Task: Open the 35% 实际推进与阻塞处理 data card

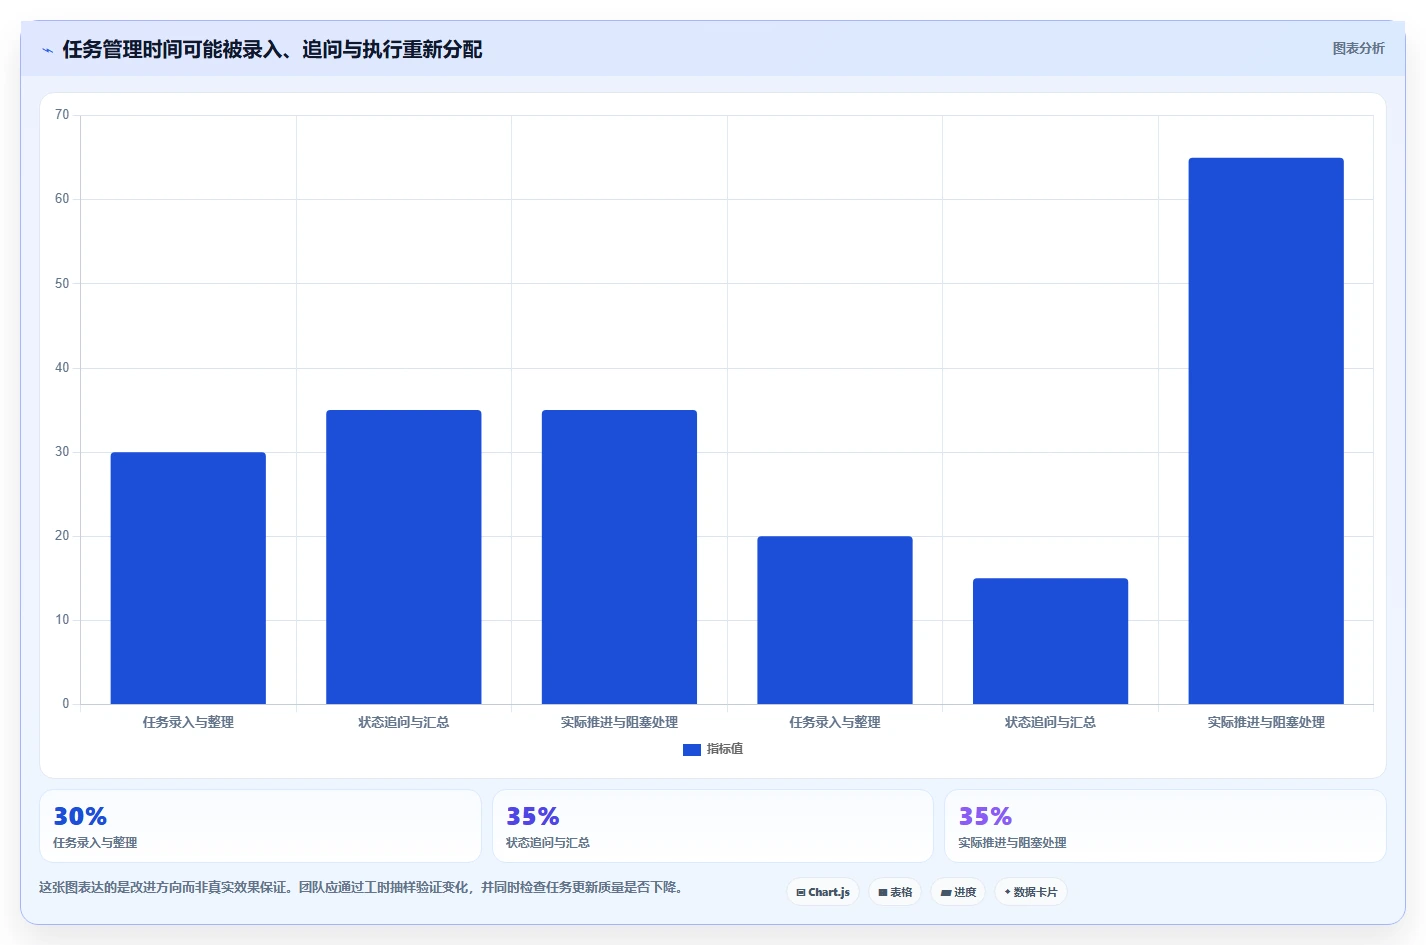Action: click(x=1165, y=826)
